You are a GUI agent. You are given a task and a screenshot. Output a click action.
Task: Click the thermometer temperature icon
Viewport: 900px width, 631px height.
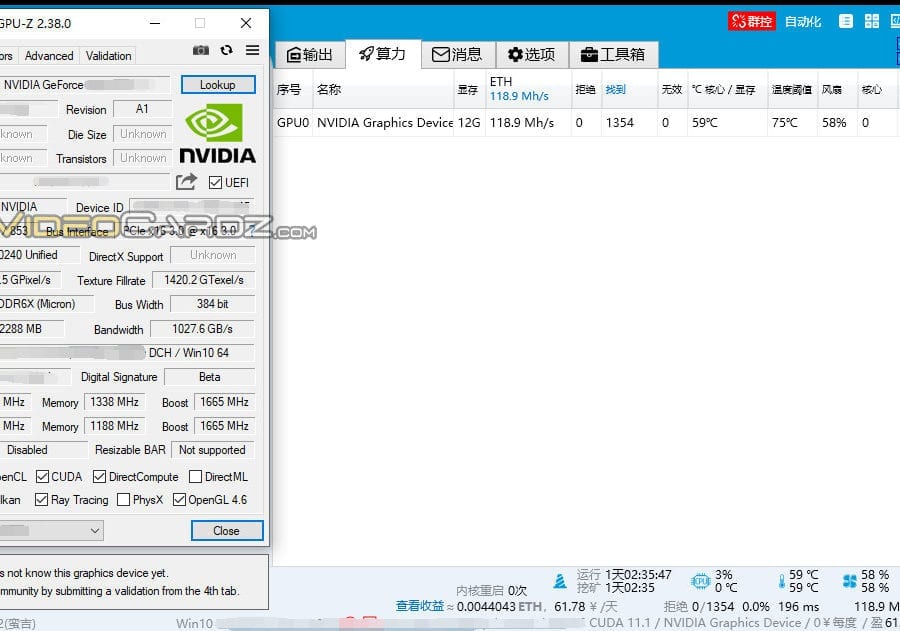coord(781,581)
